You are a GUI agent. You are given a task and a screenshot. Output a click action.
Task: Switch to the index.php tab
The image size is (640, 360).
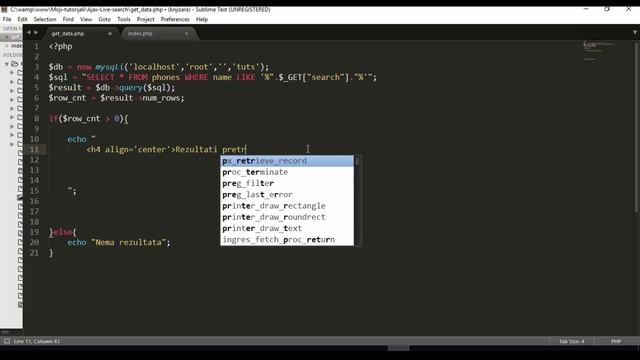159,33
